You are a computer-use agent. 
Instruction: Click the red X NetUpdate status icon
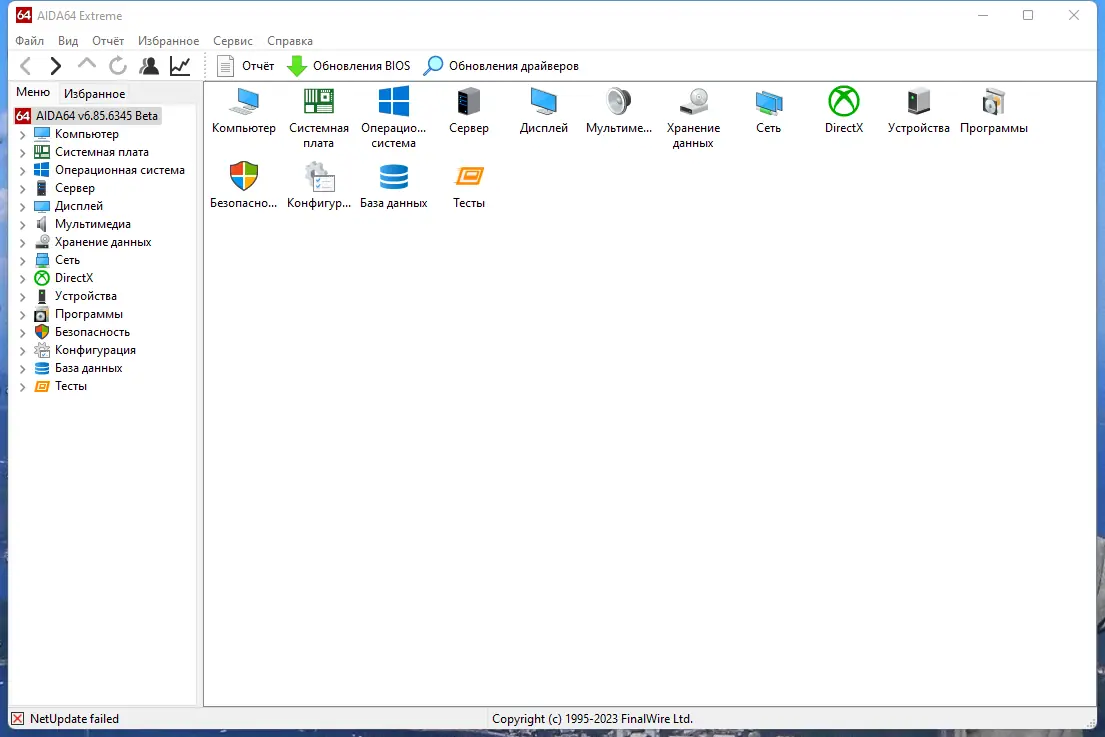[18, 719]
